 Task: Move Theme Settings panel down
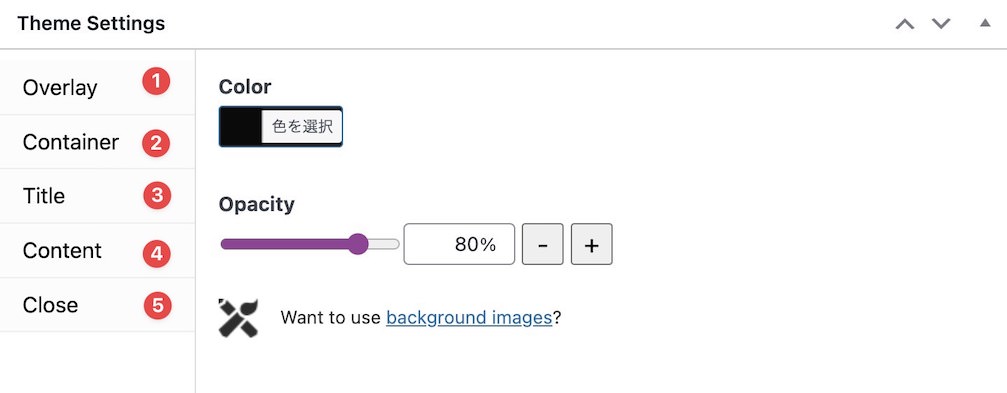point(941,24)
